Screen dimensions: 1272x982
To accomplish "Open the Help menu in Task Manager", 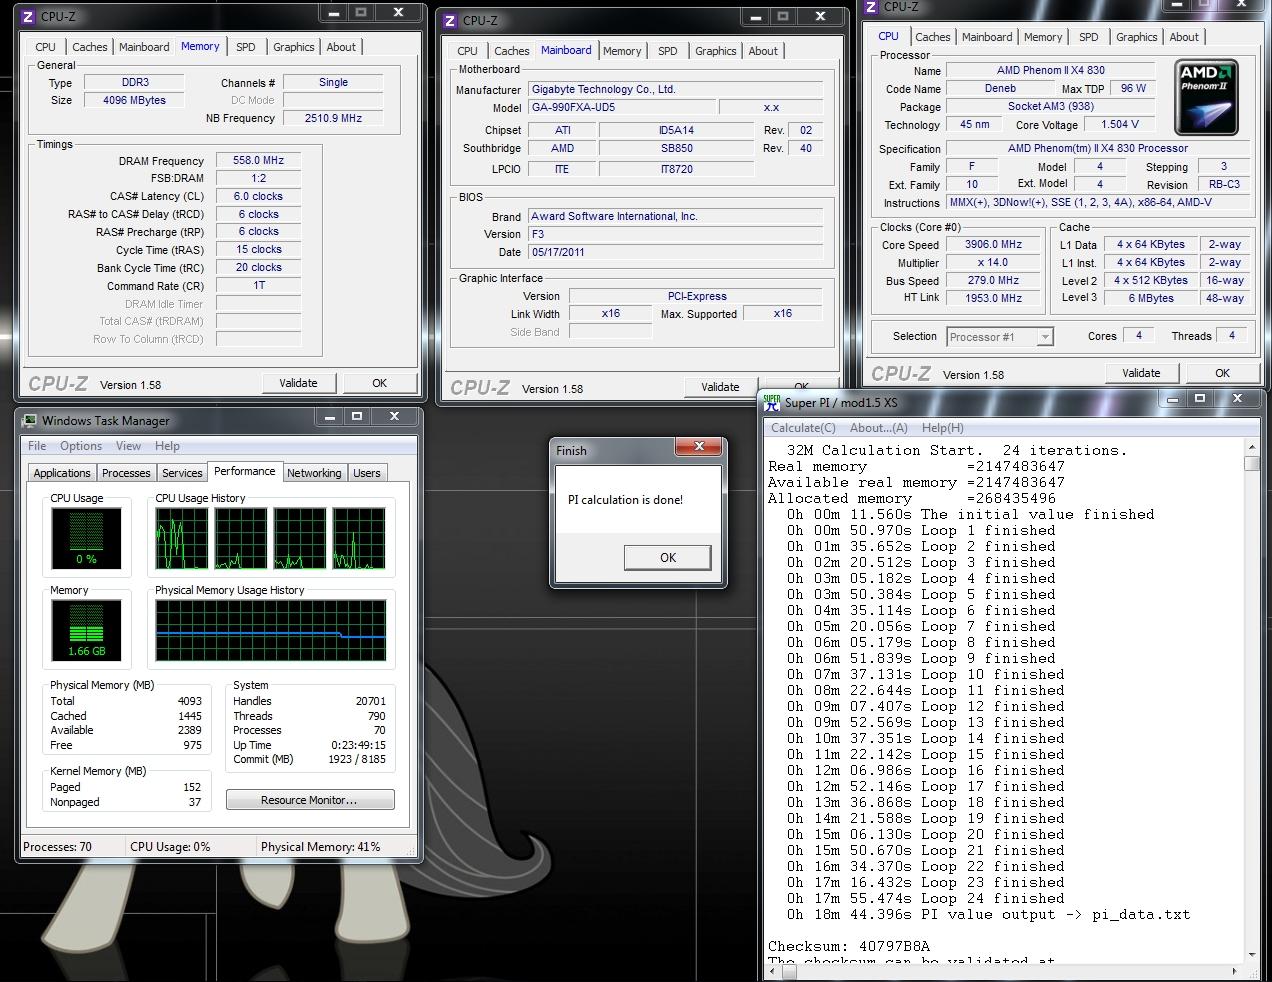I will [167, 446].
